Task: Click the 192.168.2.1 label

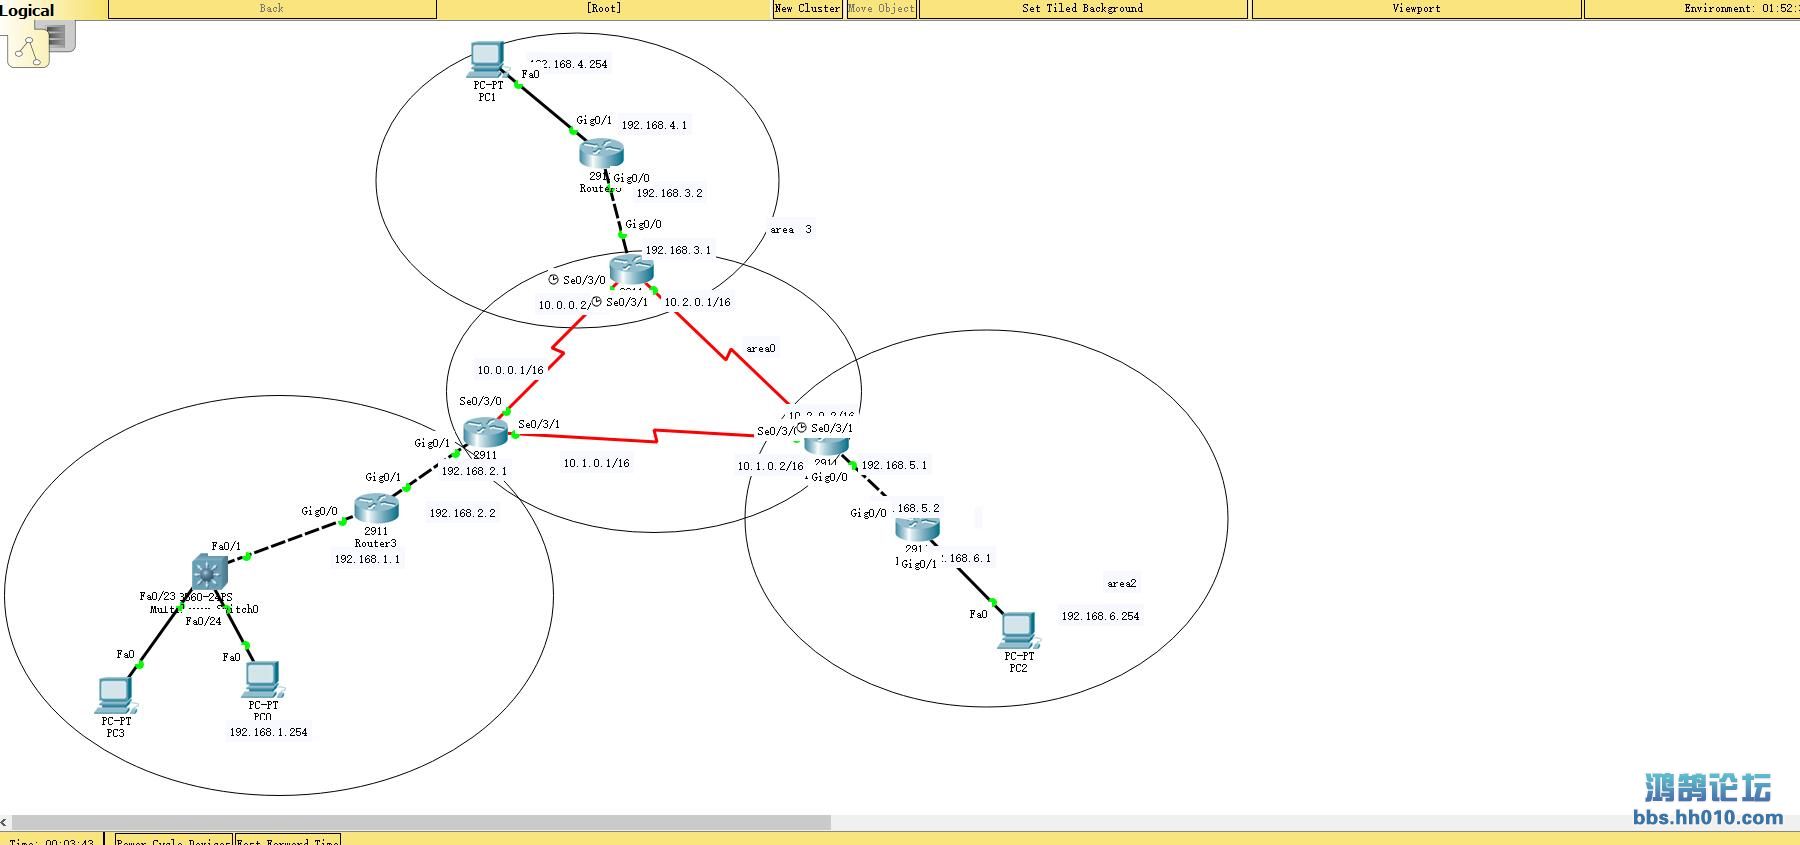Action: point(474,471)
